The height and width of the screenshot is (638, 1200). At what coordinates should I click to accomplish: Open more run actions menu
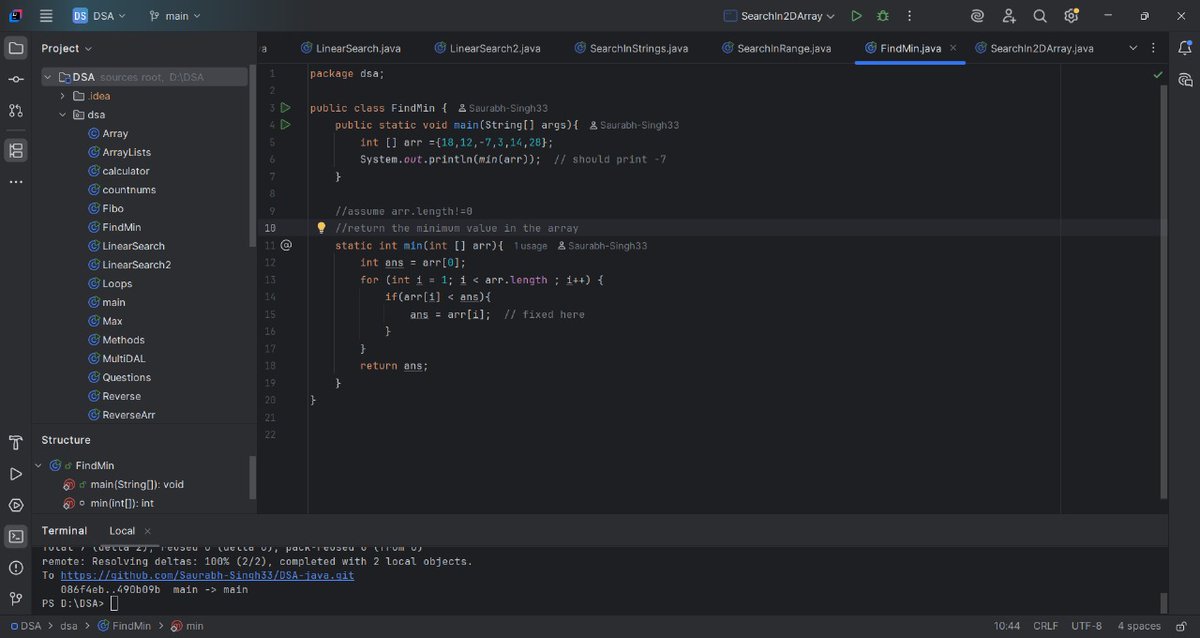point(909,16)
